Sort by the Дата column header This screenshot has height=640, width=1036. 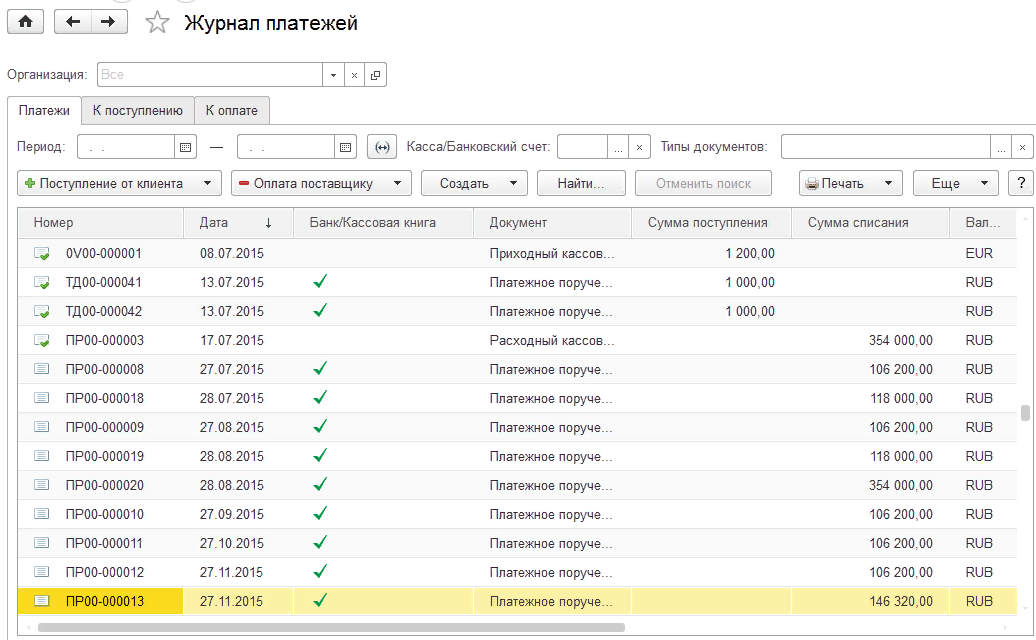click(238, 222)
